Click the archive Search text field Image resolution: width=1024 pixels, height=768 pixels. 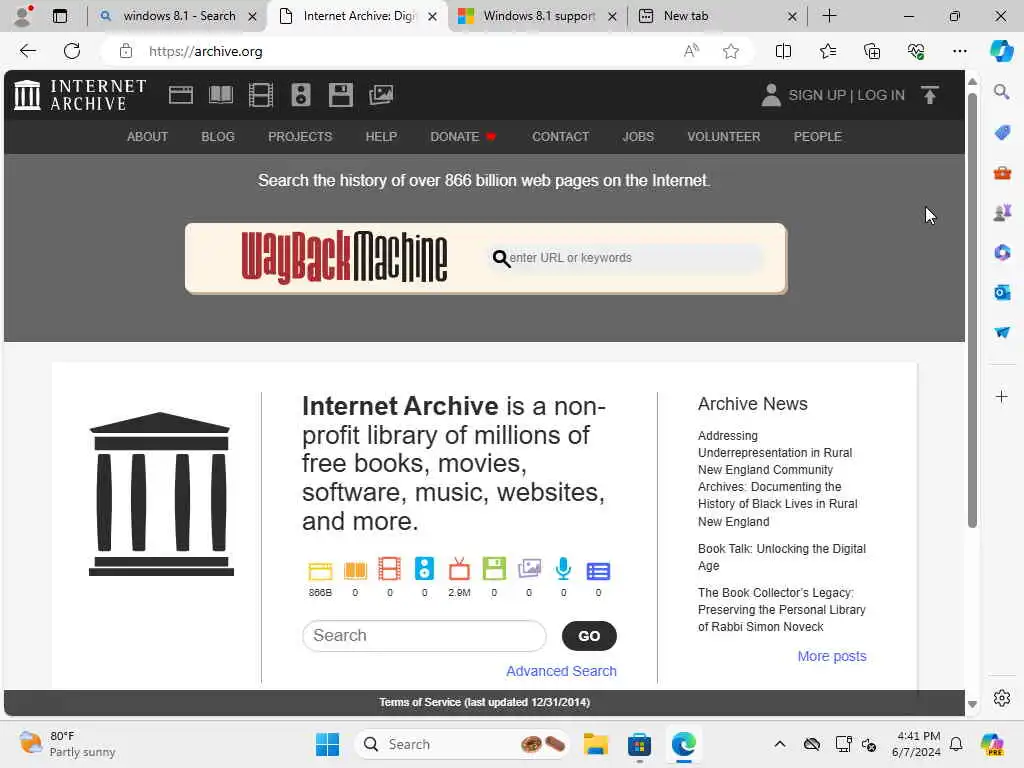424,636
